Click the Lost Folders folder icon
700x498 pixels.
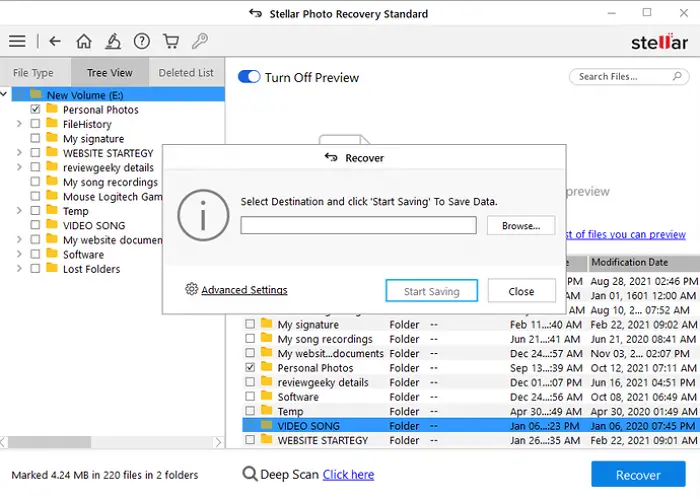tap(52, 268)
